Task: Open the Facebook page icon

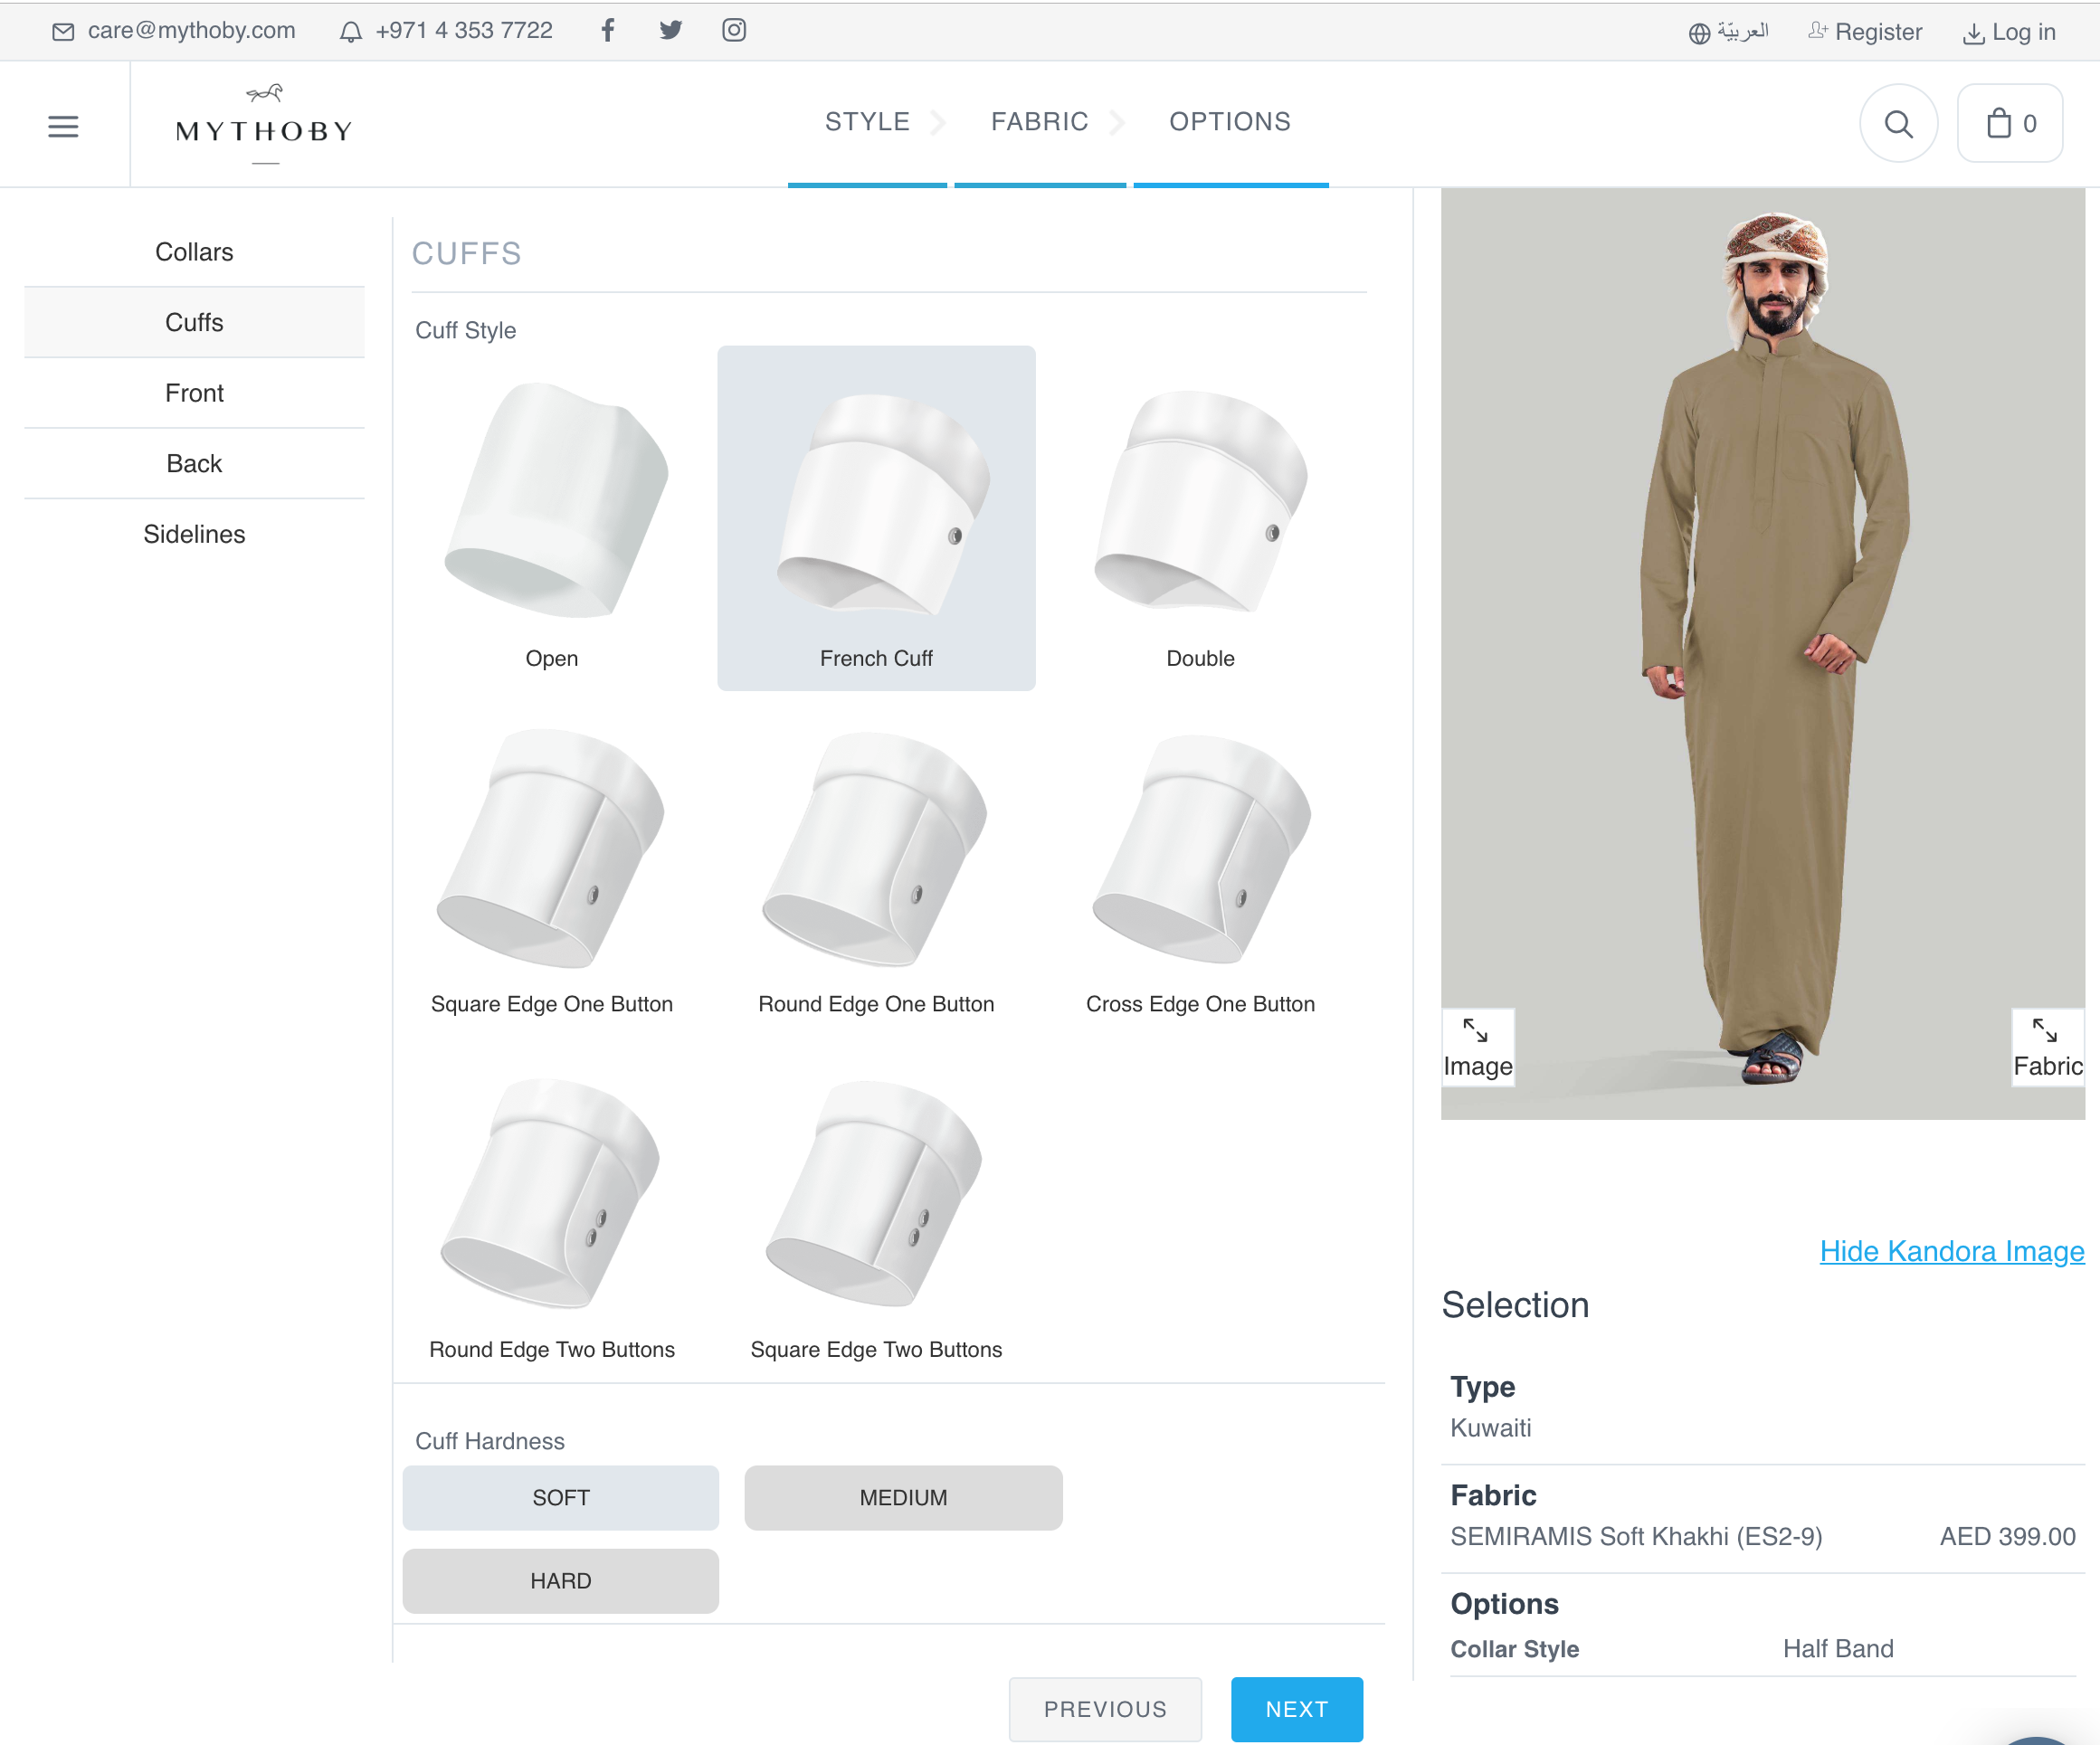Action: point(607,30)
